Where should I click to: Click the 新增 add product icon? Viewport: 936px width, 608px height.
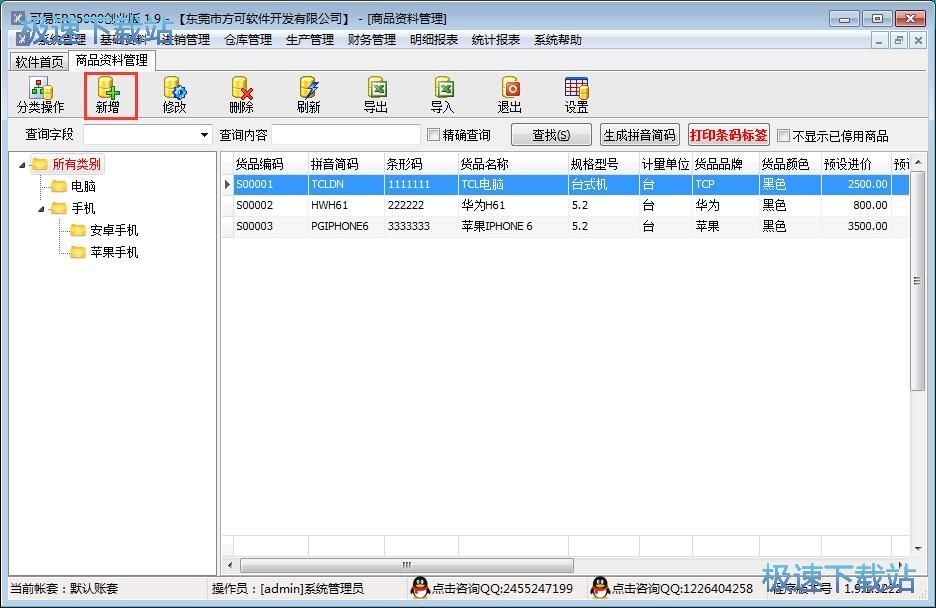[108, 95]
